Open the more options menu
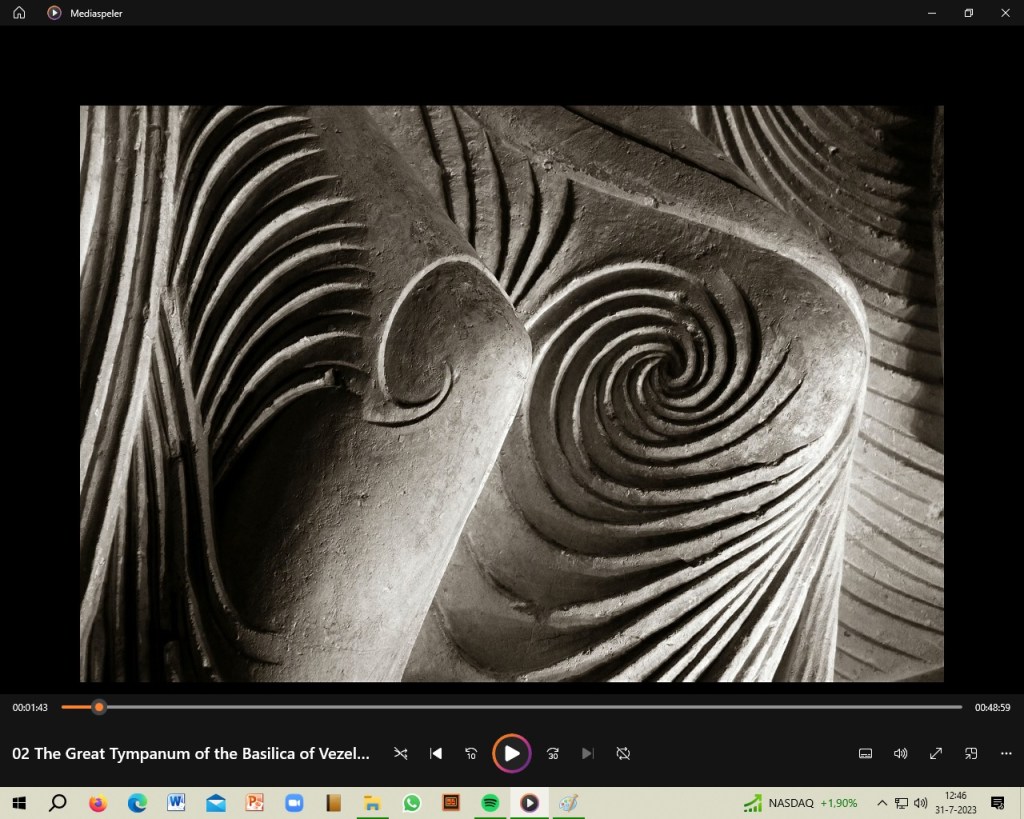 [1006, 753]
